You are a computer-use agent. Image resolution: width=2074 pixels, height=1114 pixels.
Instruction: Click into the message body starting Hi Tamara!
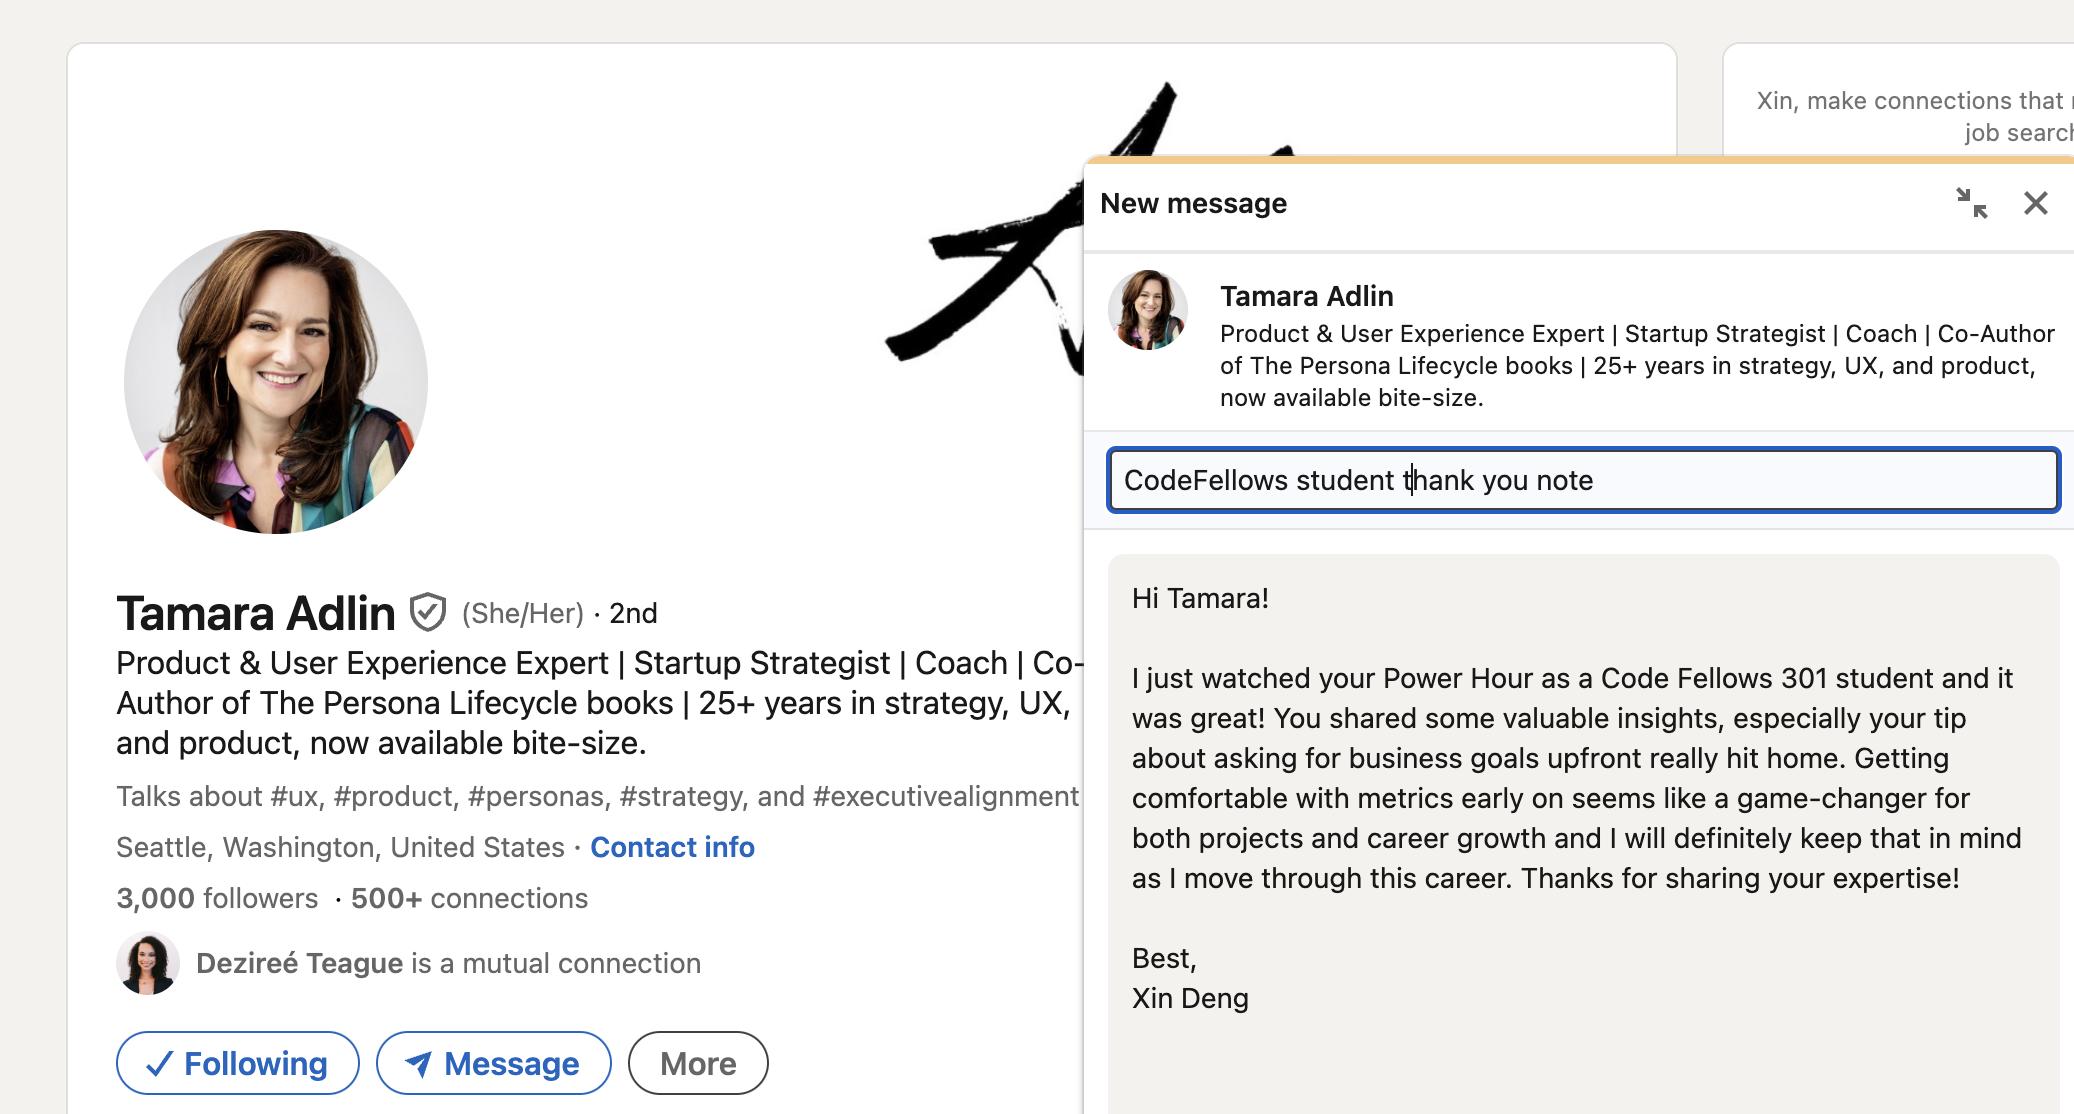tap(1583, 834)
